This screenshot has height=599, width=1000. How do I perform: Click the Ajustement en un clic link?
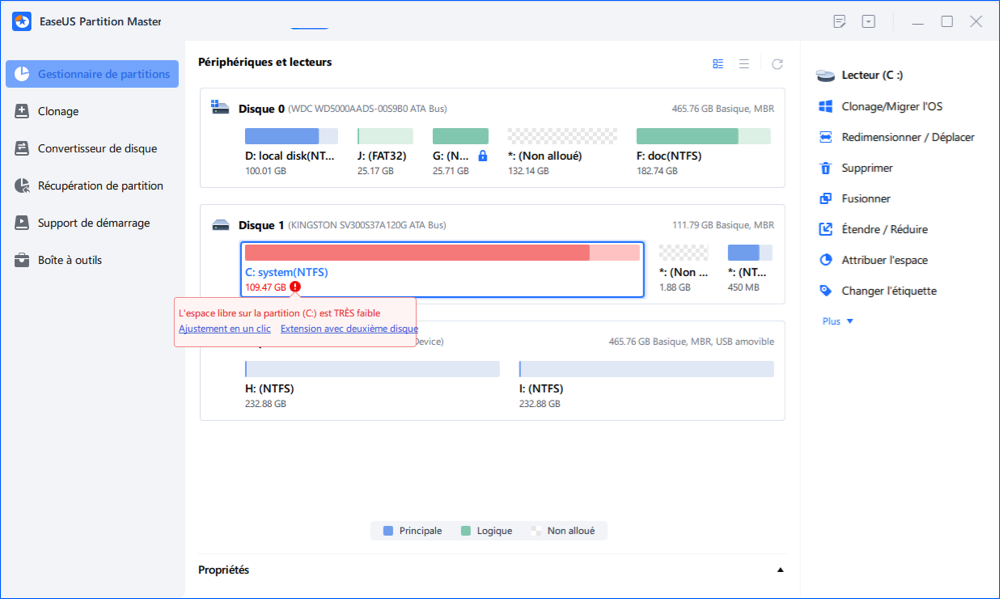(x=224, y=329)
